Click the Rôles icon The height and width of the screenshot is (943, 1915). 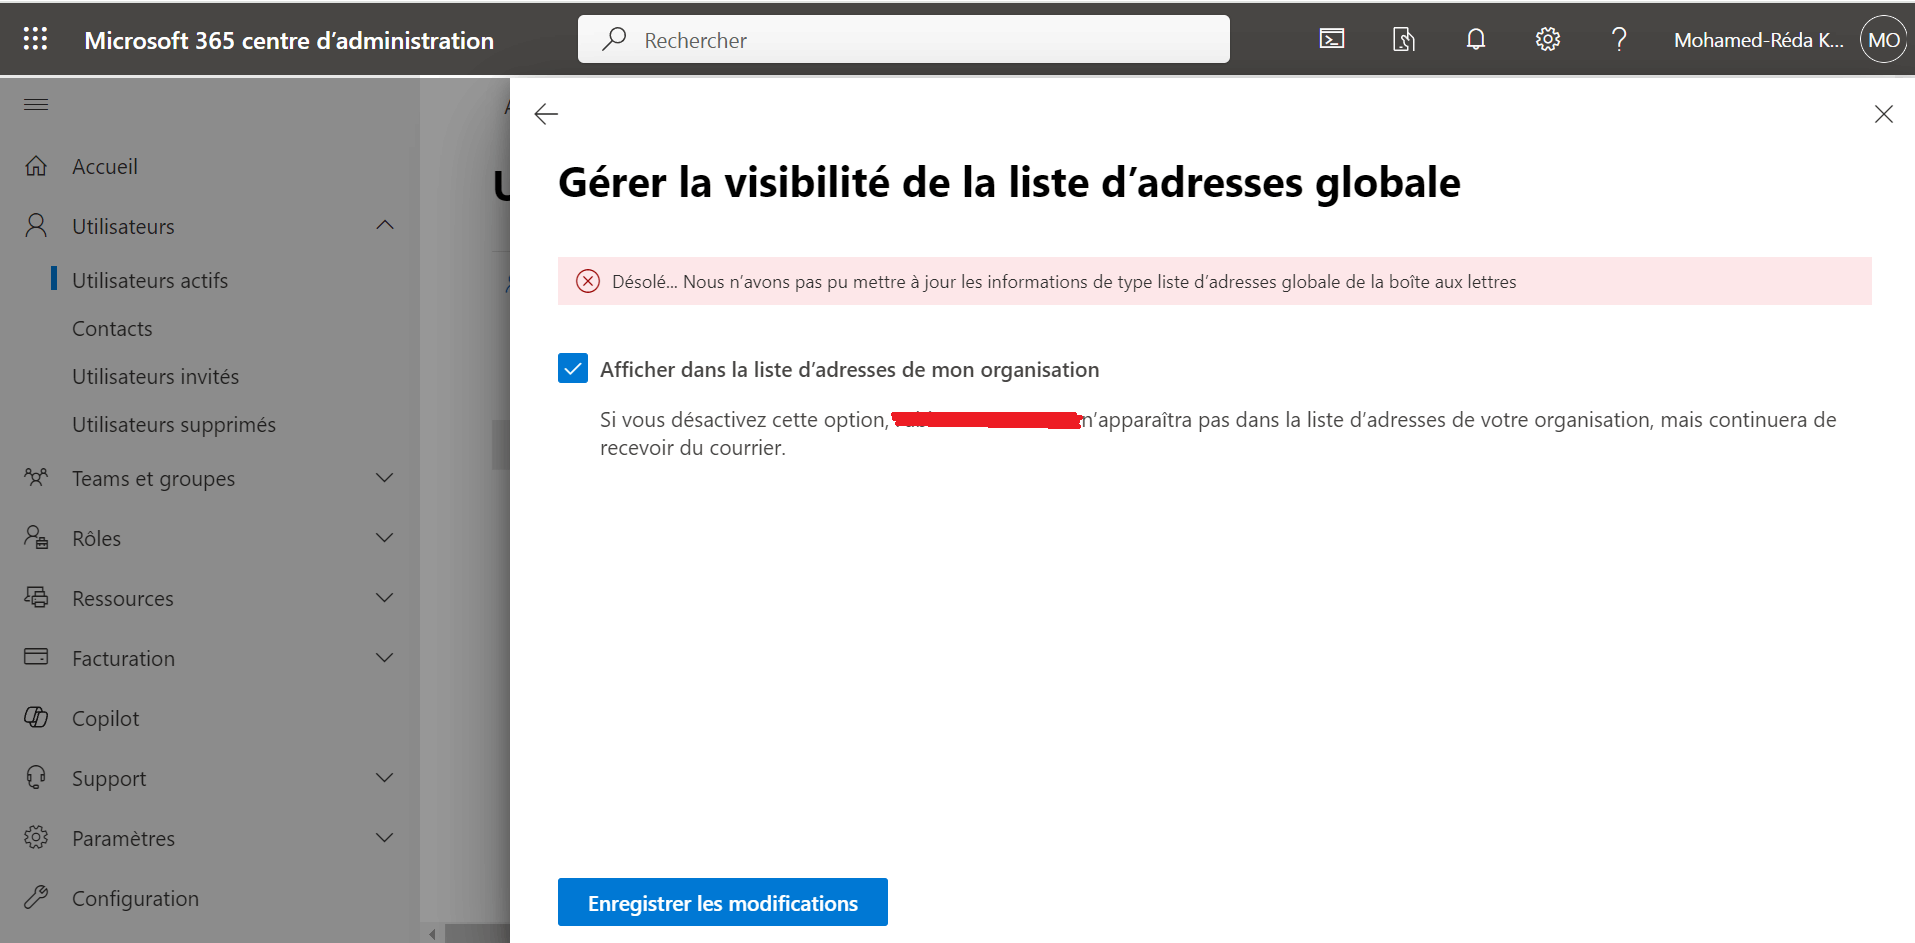pos(36,538)
